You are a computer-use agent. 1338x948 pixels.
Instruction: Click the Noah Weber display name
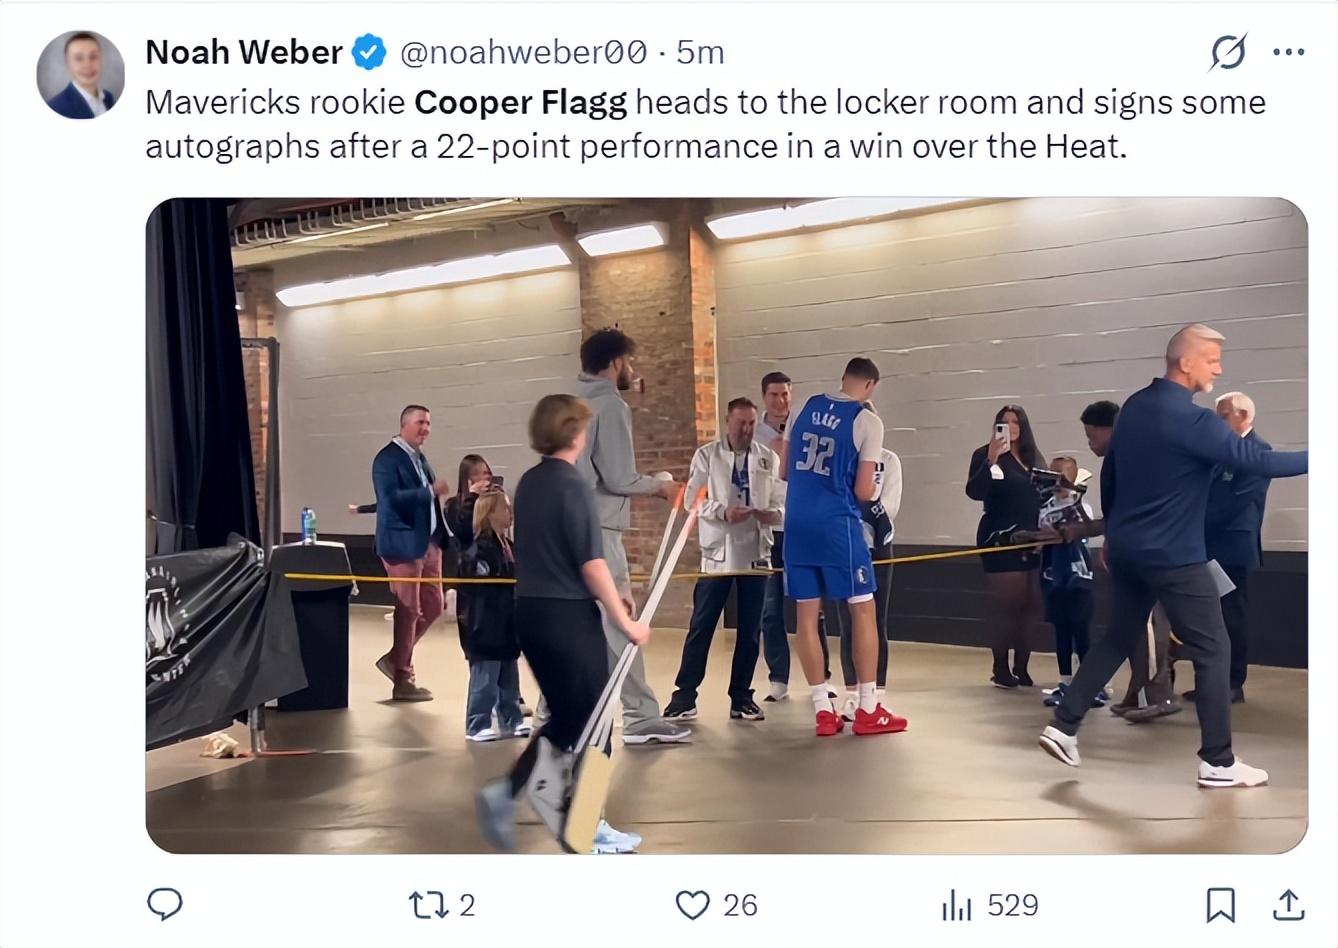click(244, 52)
